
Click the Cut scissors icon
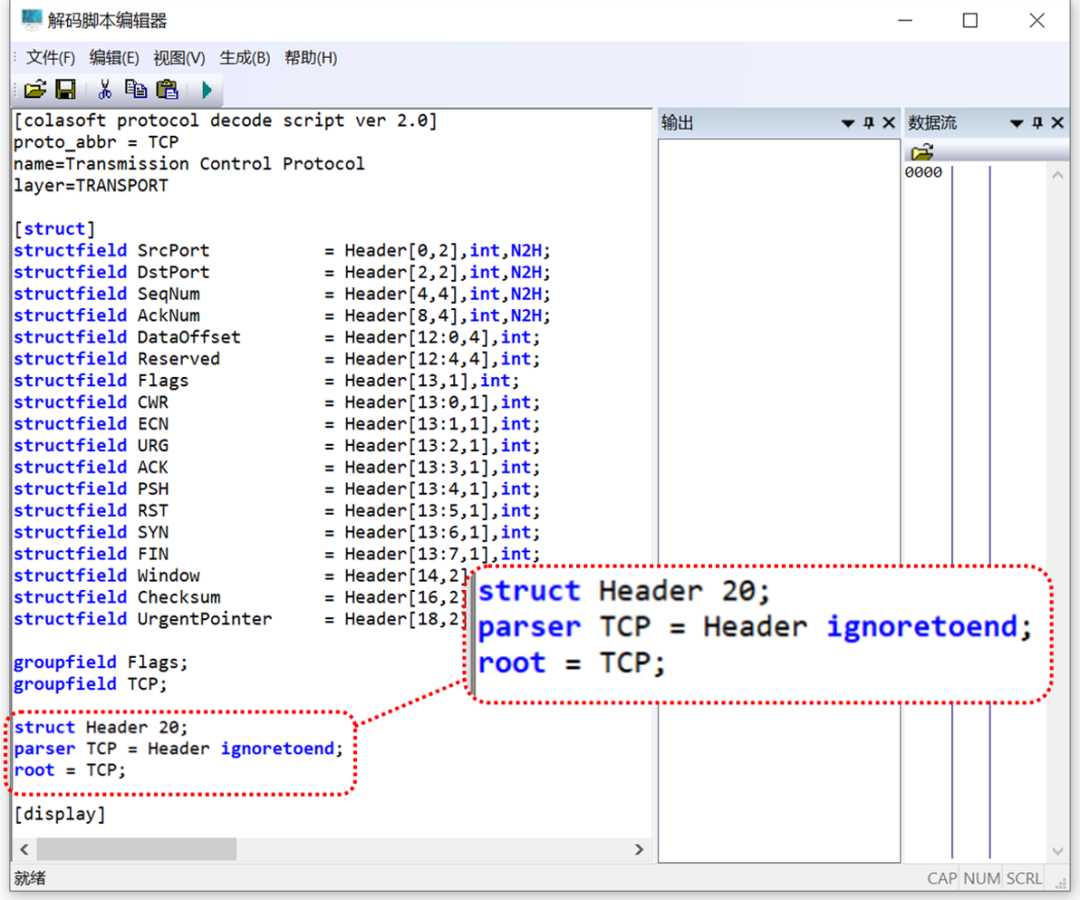(104, 90)
